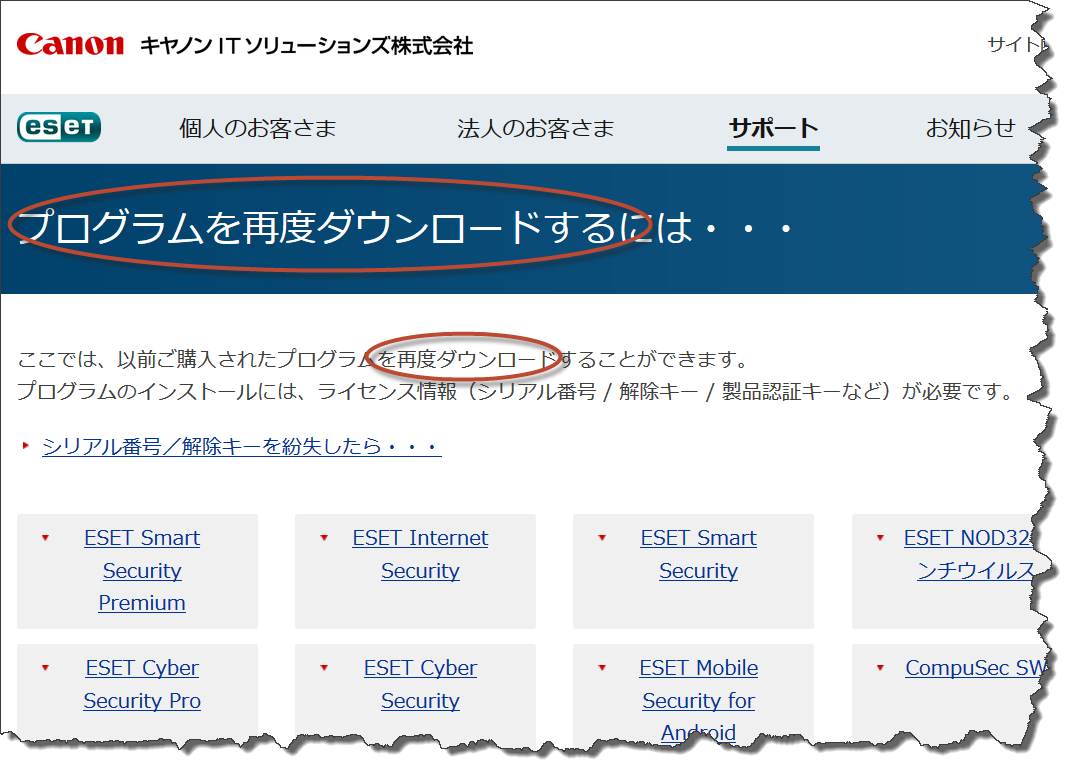Open the 個人のお客さま menu
Screen dimensions: 1074x774
point(258,128)
